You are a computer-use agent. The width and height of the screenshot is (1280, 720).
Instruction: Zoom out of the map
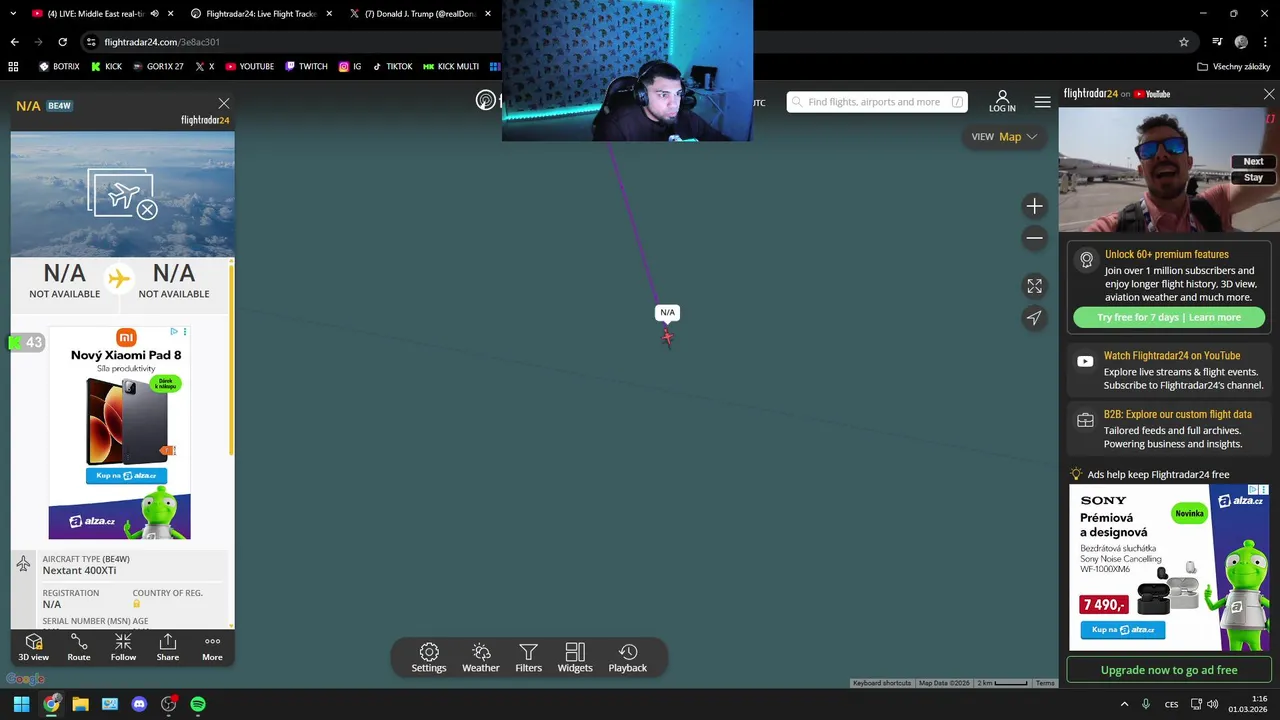(x=1034, y=238)
